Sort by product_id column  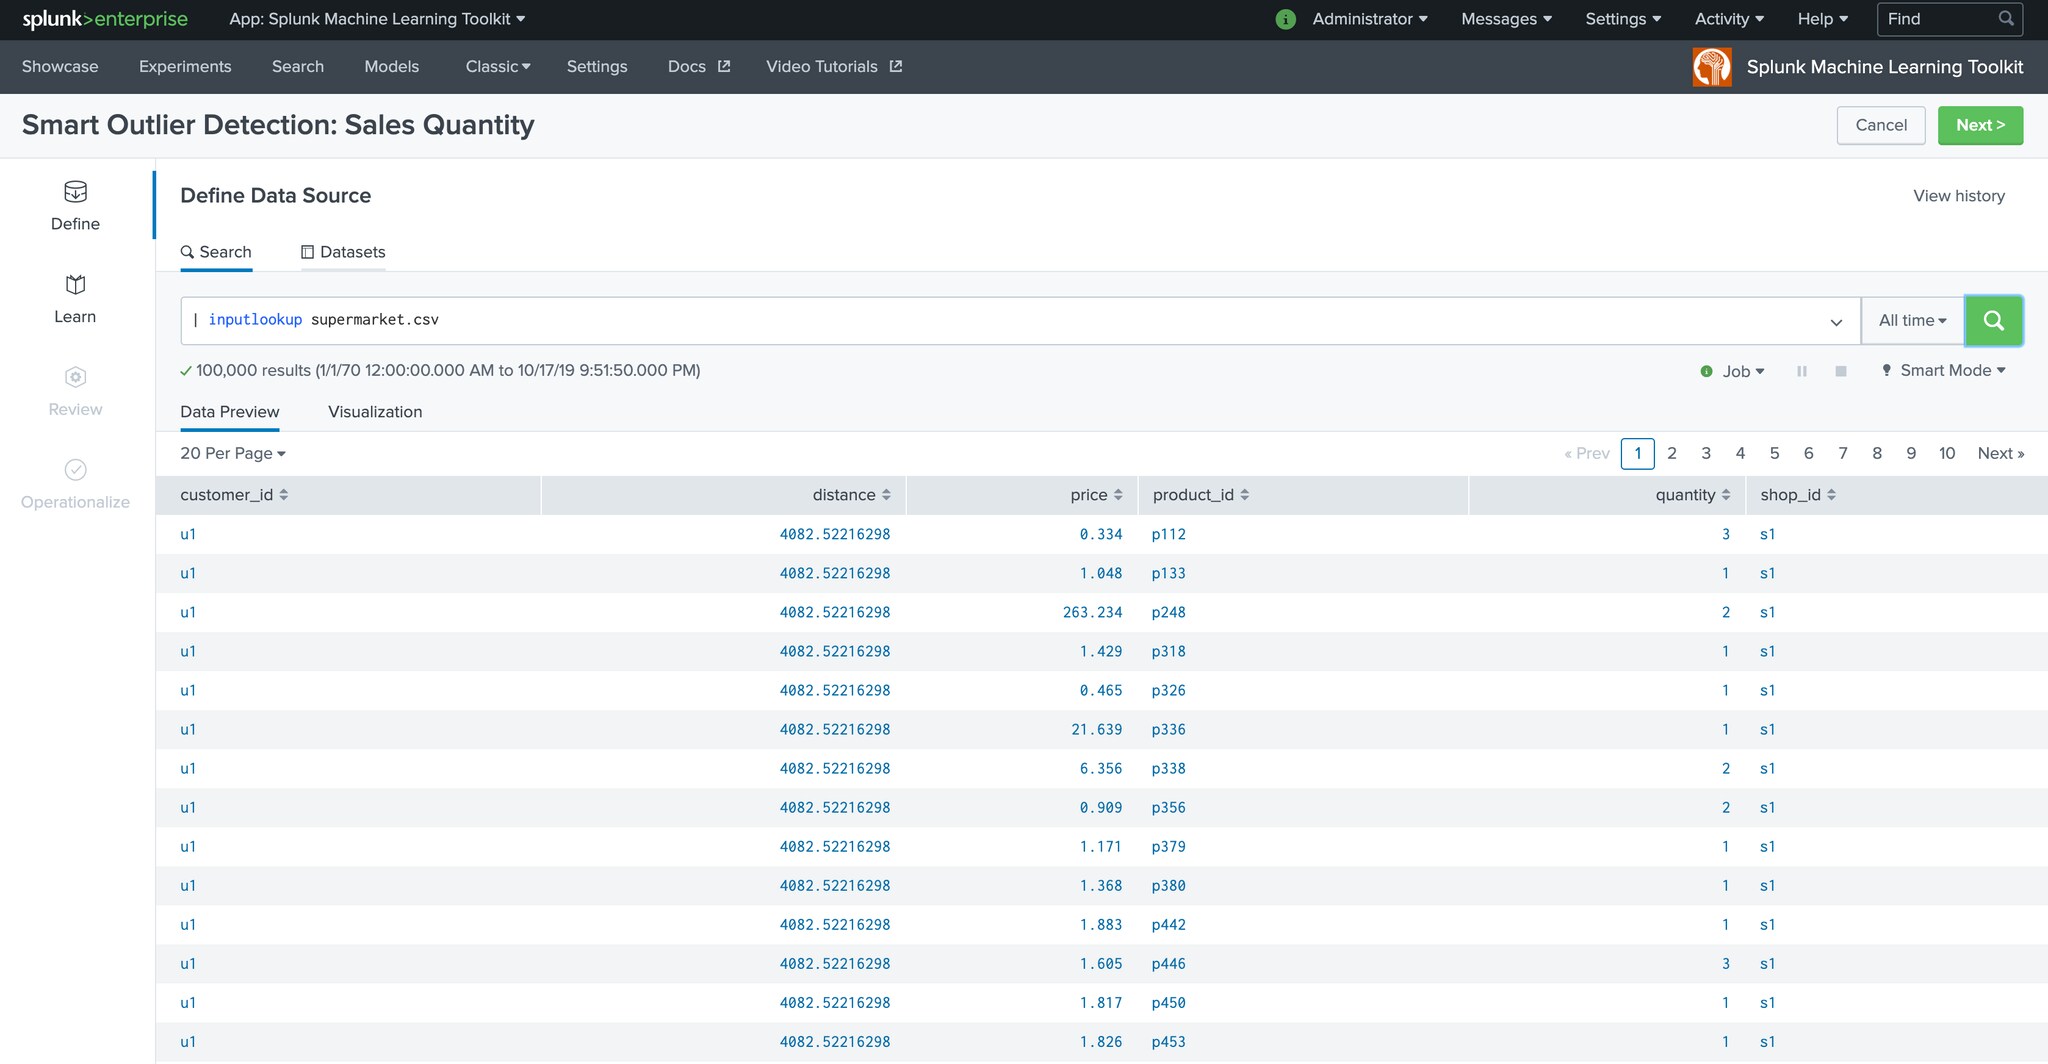(x=1201, y=495)
